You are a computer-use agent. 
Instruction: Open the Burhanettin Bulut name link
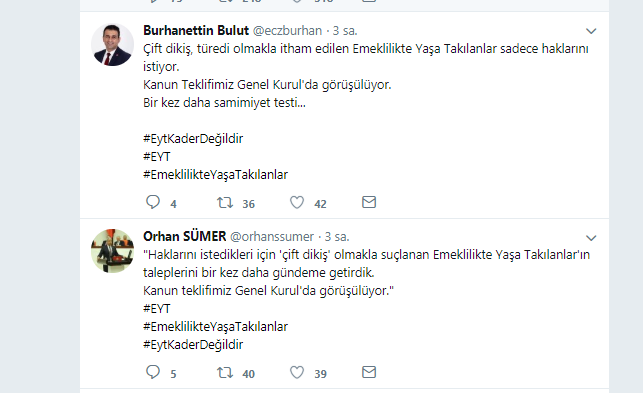[x=196, y=31]
